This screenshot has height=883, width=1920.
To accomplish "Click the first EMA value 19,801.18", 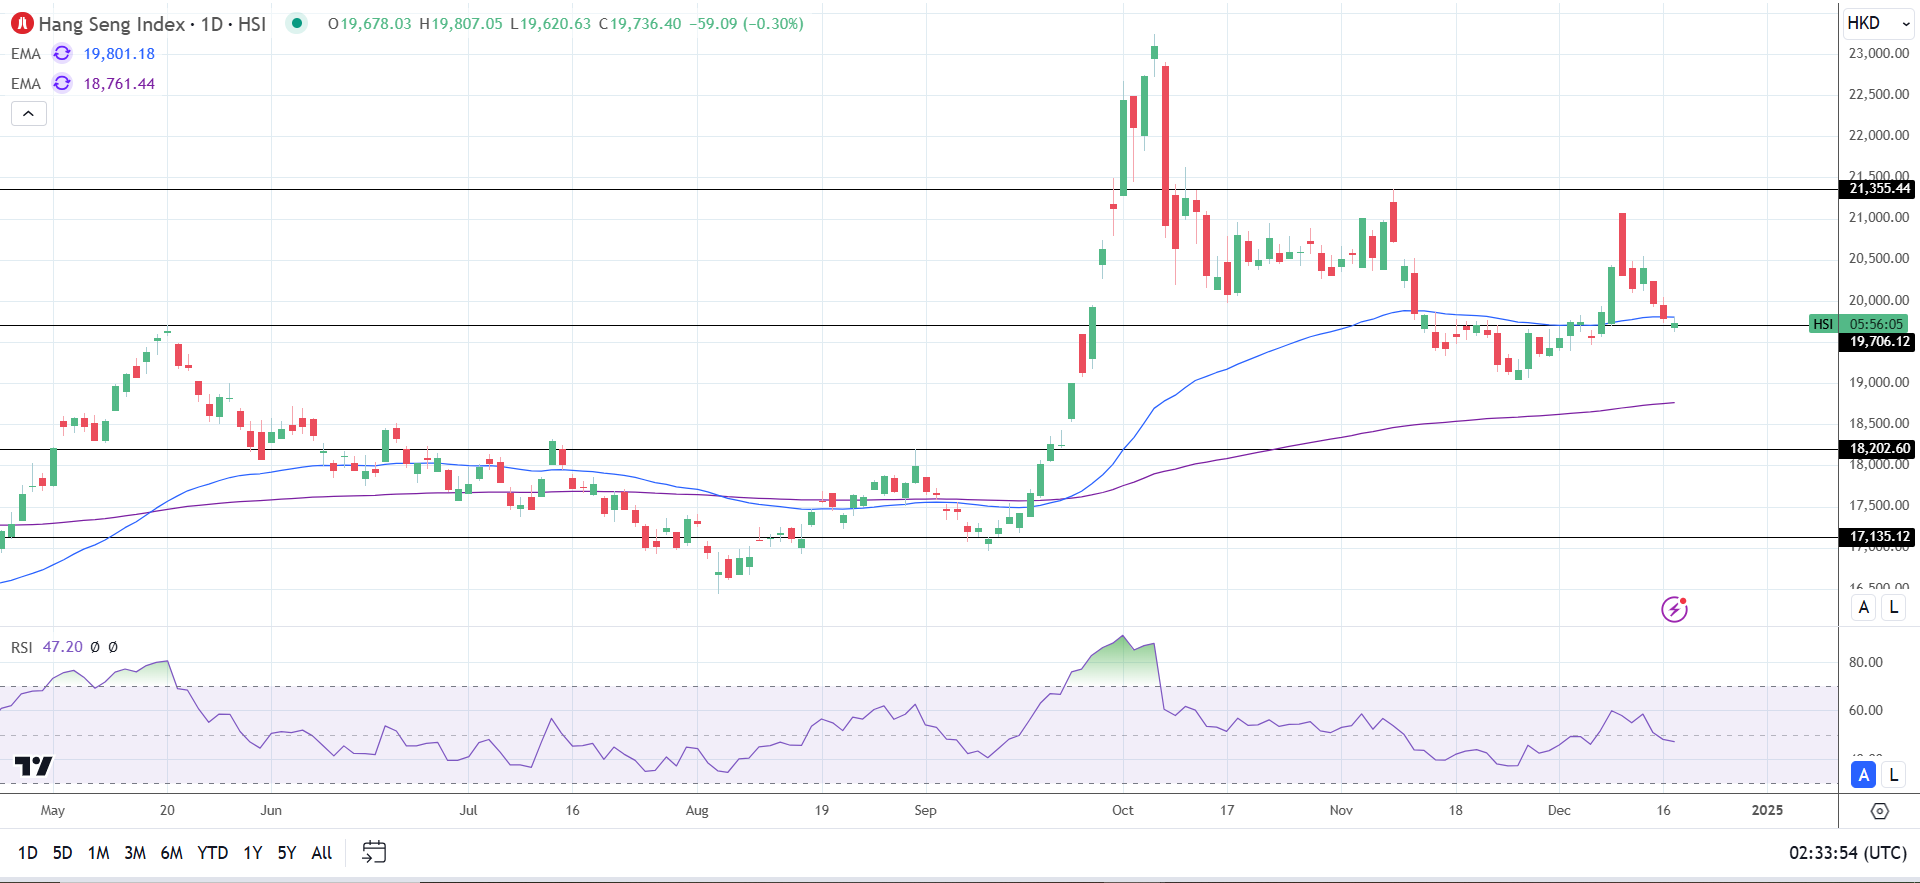I will tap(119, 54).
